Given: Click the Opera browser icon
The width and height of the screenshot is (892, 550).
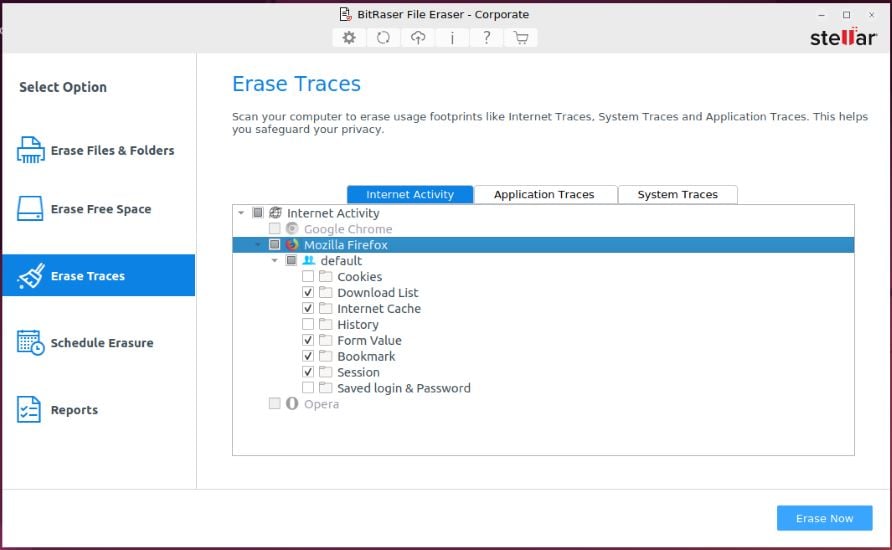Looking at the screenshot, I should click(x=292, y=404).
